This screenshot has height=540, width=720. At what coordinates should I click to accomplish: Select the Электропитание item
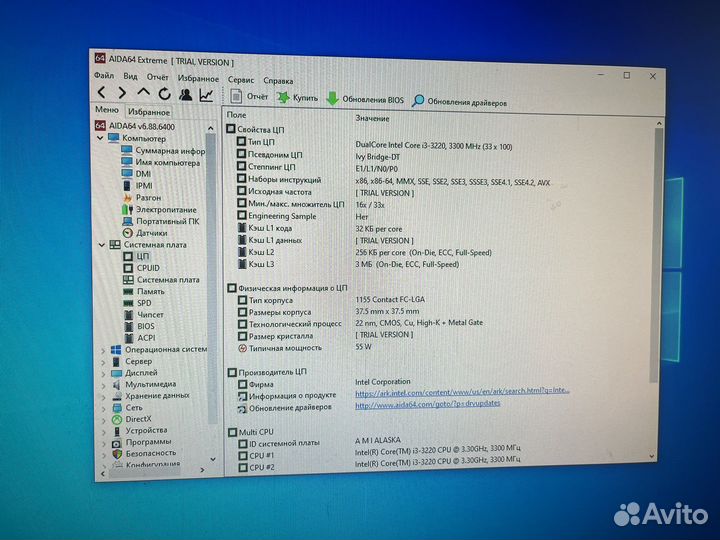tap(159, 209)
